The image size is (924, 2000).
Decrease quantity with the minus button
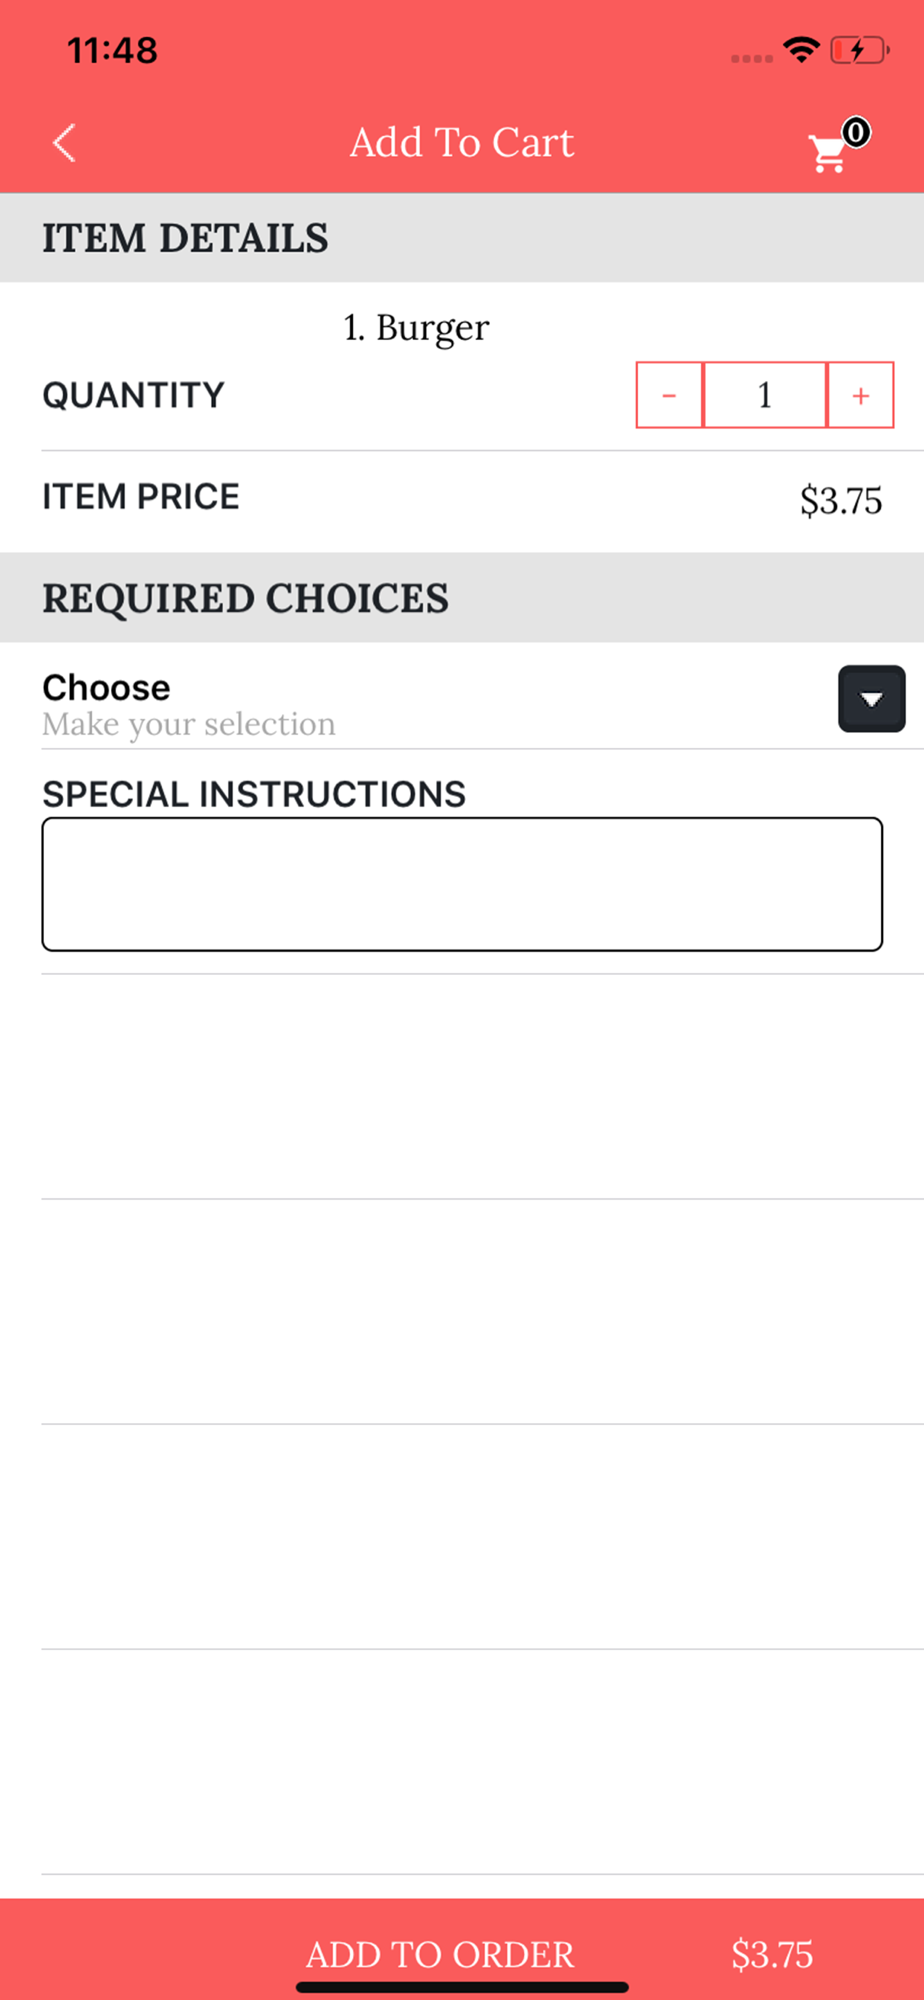click(x=669, y=395)
